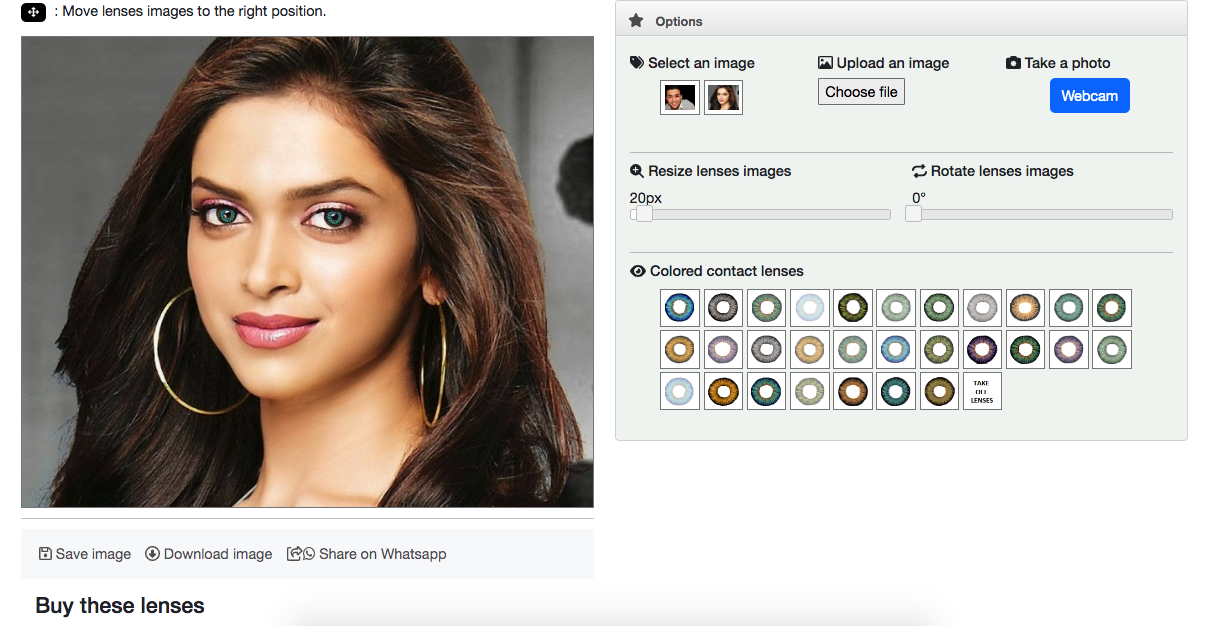Viewport: 1206px width, 626px height.
Task: Select the male sample face thumbnail
Action: pyautogui.click(x=680, y=98)
